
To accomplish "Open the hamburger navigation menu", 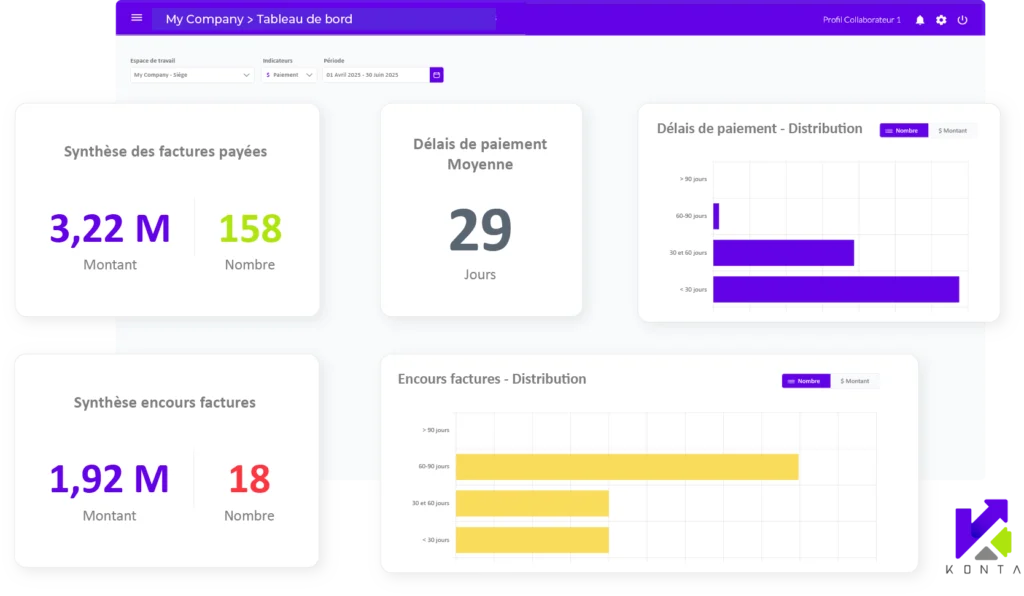I will (x=136, y=18).
